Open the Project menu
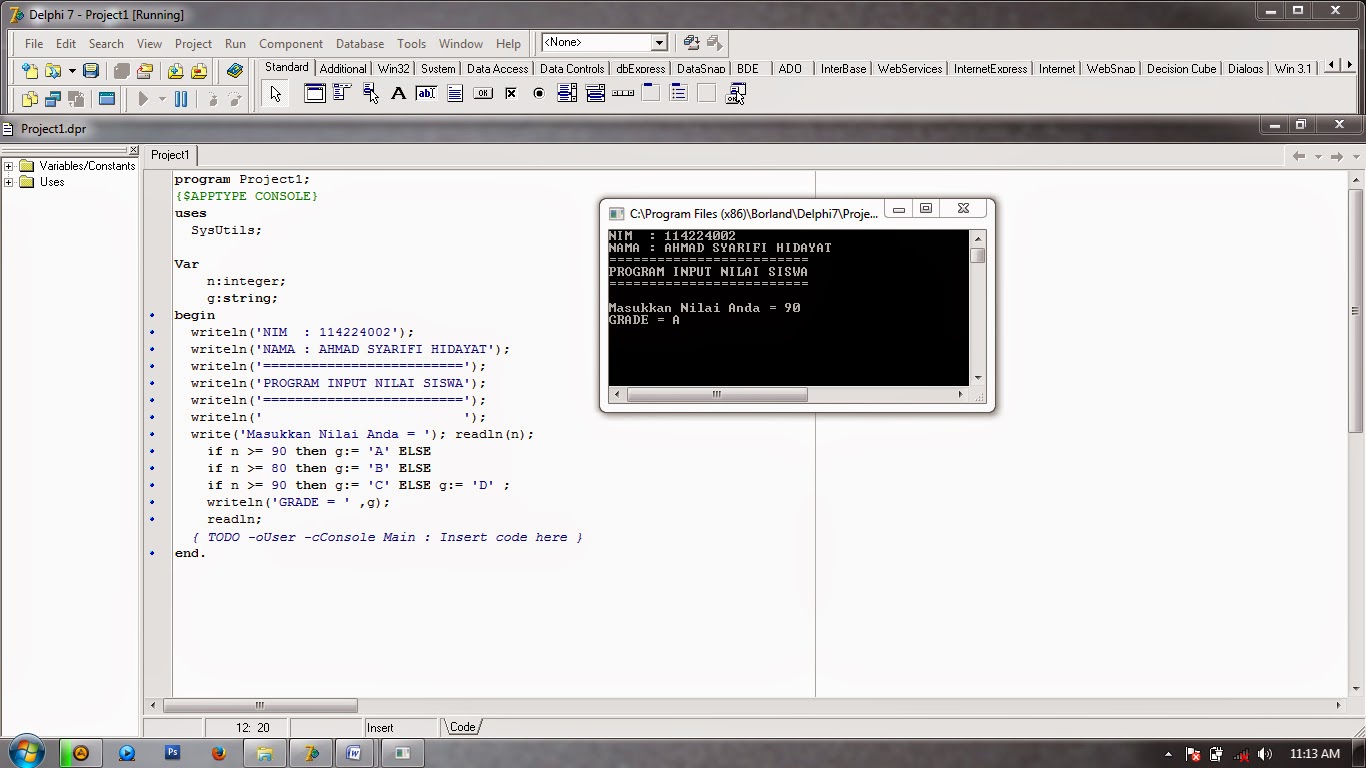Viewport: 1366px width, 768px height. [x=193, y=44]
